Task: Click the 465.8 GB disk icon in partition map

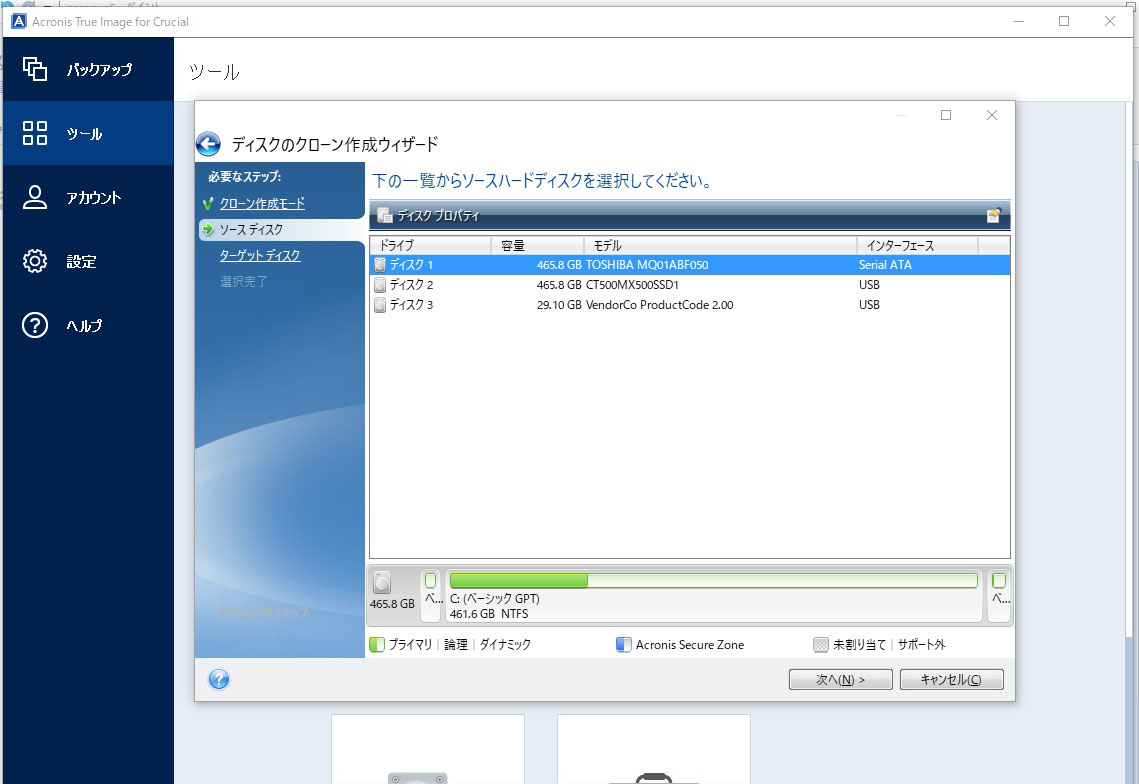Action: (382, 582)
